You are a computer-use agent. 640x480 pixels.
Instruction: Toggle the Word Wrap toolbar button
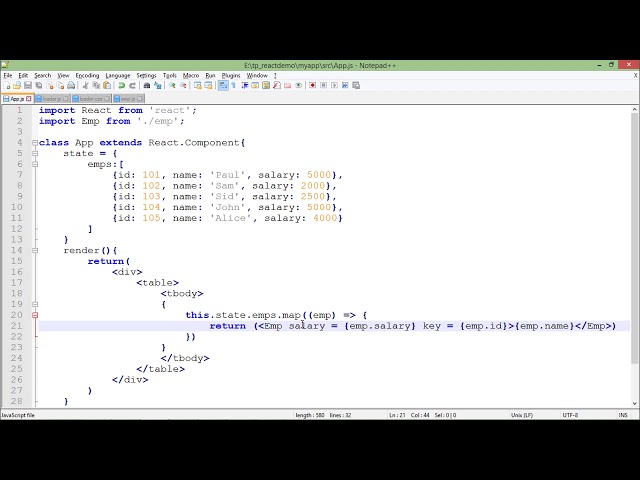[x=222, y=86]
